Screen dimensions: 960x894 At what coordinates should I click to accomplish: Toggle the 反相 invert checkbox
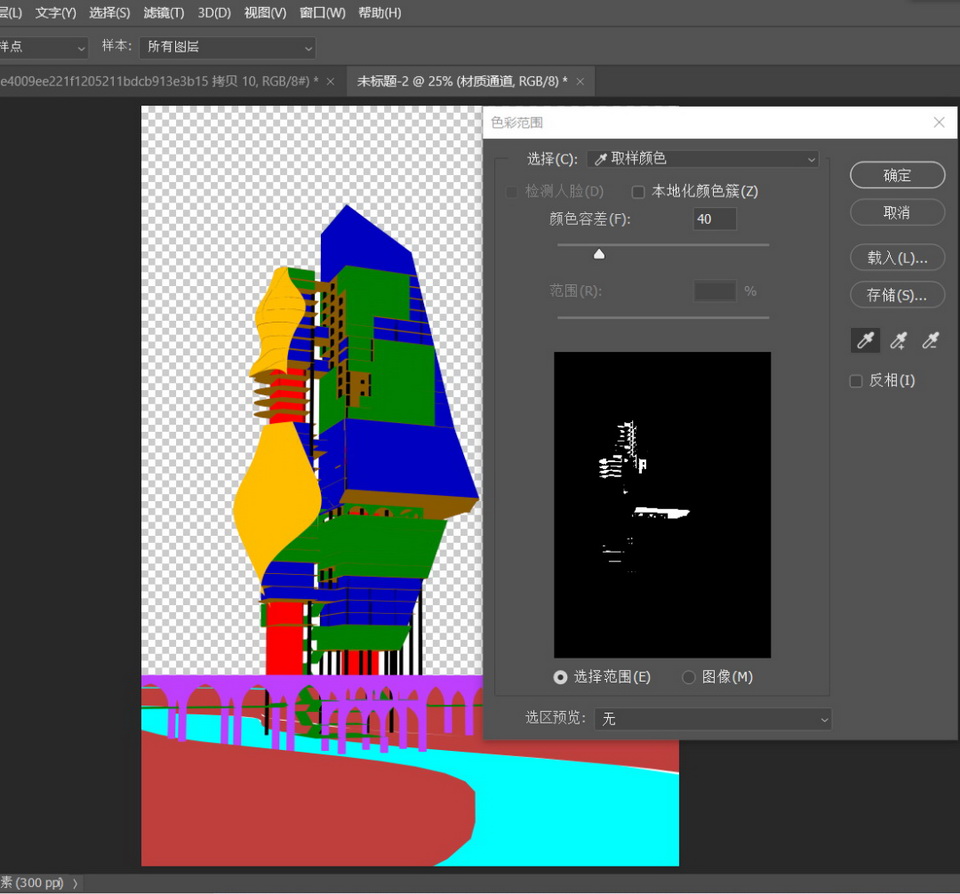tap(856, 381)
